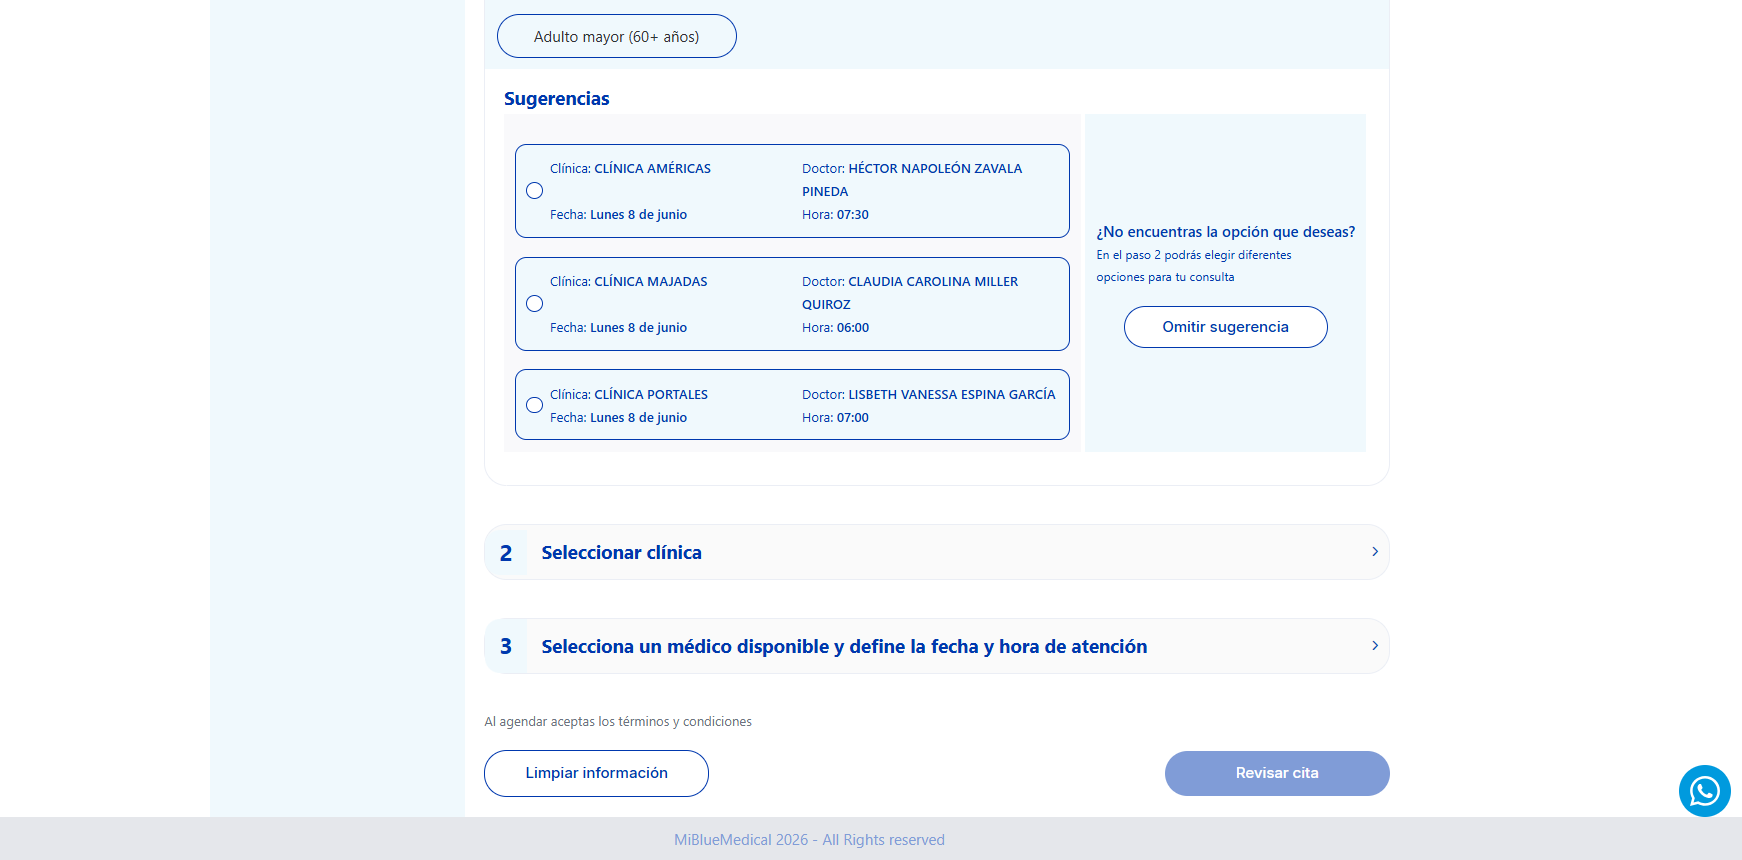Click the ¿No encuentras la opción que deseas? text
Viewport: 1742px width, 860px height.
coord(1226,232)
